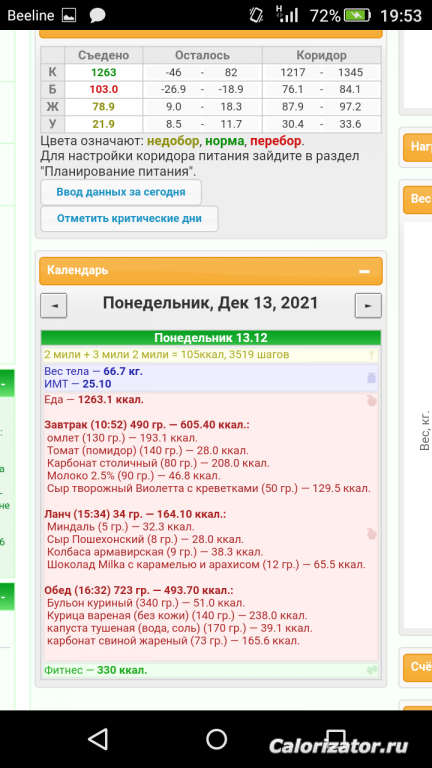
Task: Click the Курица вареная (без кожи) entry
Action: point(178,616)
